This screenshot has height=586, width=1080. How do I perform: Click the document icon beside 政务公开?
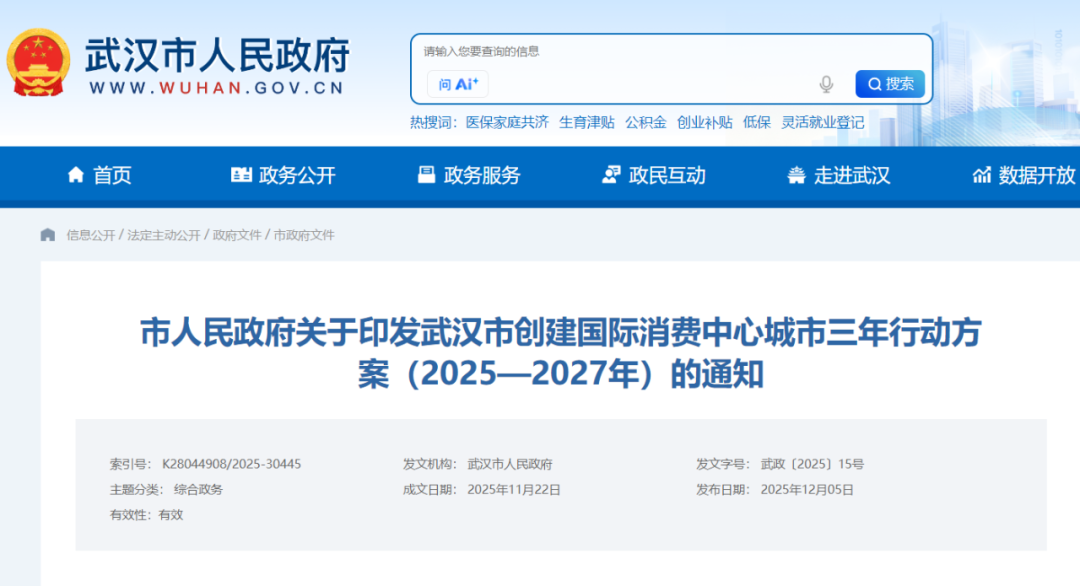coord(240,175)
